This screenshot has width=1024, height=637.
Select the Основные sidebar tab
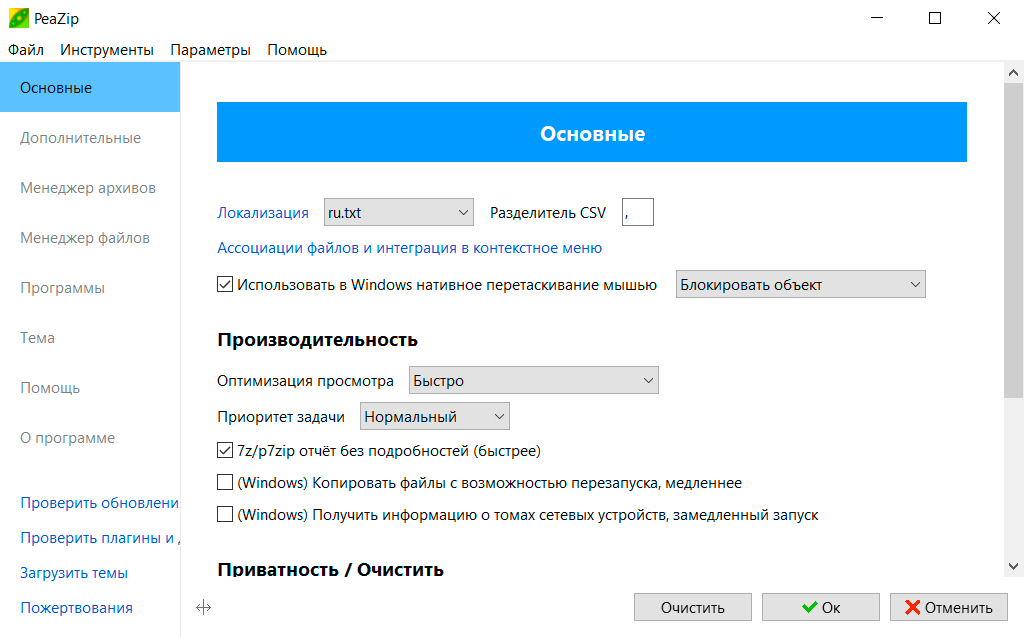pyautogui.click(x=90, y=88)
